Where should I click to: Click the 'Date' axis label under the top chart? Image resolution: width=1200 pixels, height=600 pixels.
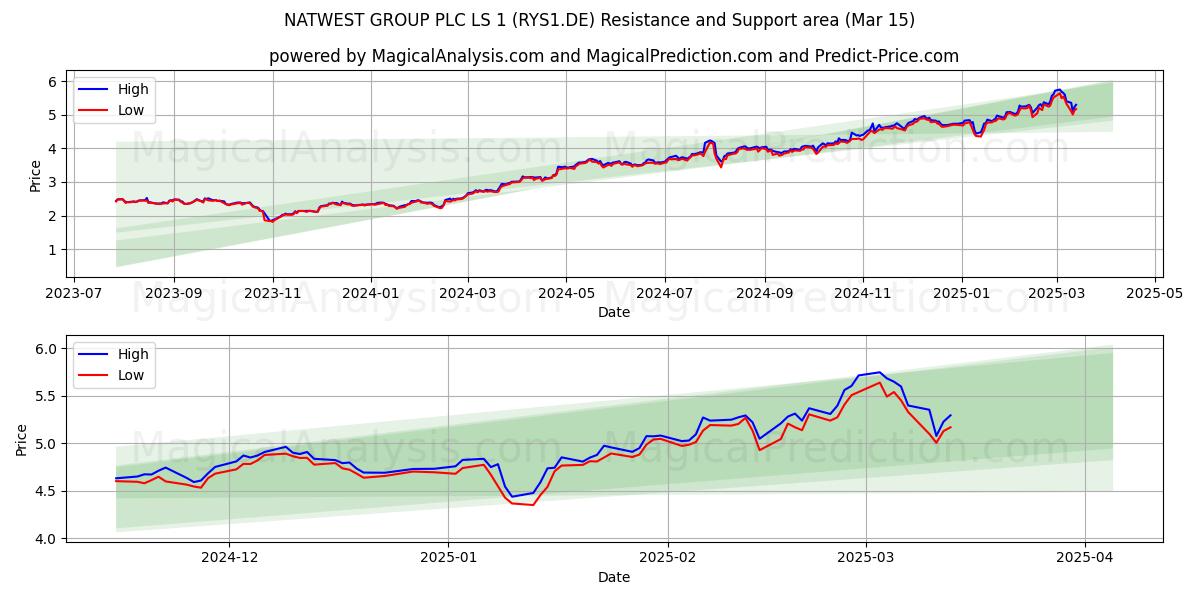click(613, 312)
